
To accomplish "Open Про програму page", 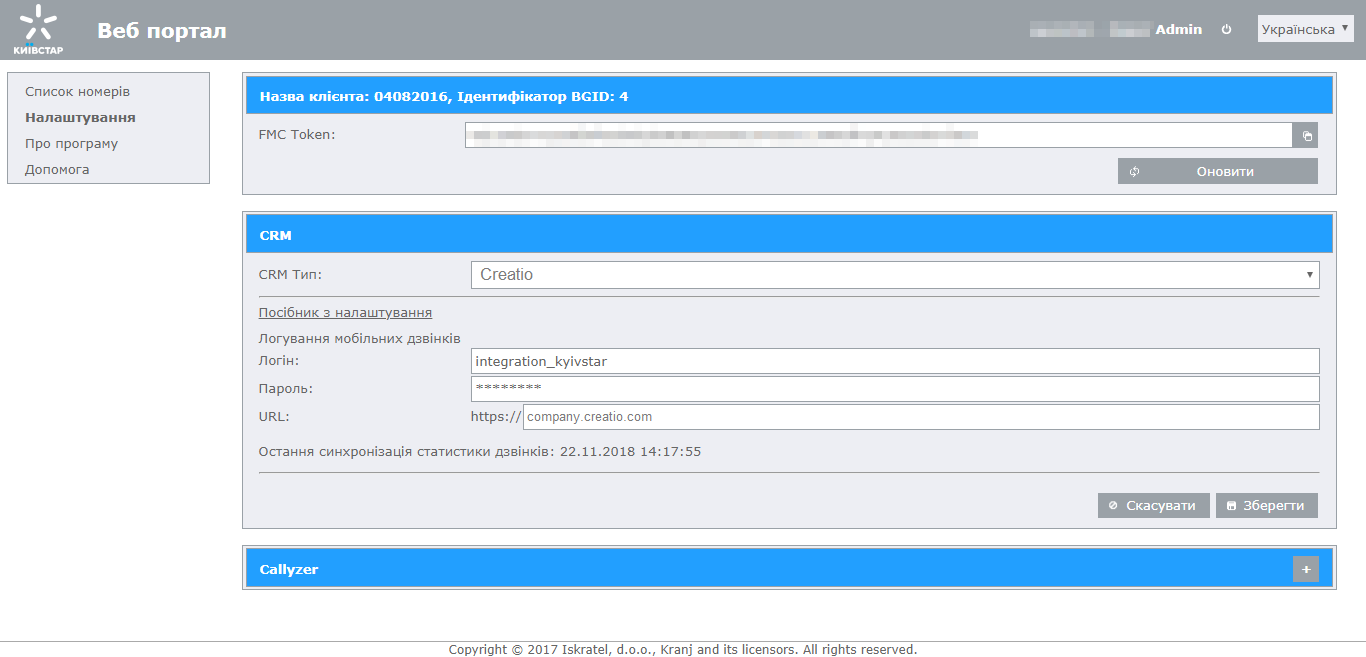I will click(71, 143).
